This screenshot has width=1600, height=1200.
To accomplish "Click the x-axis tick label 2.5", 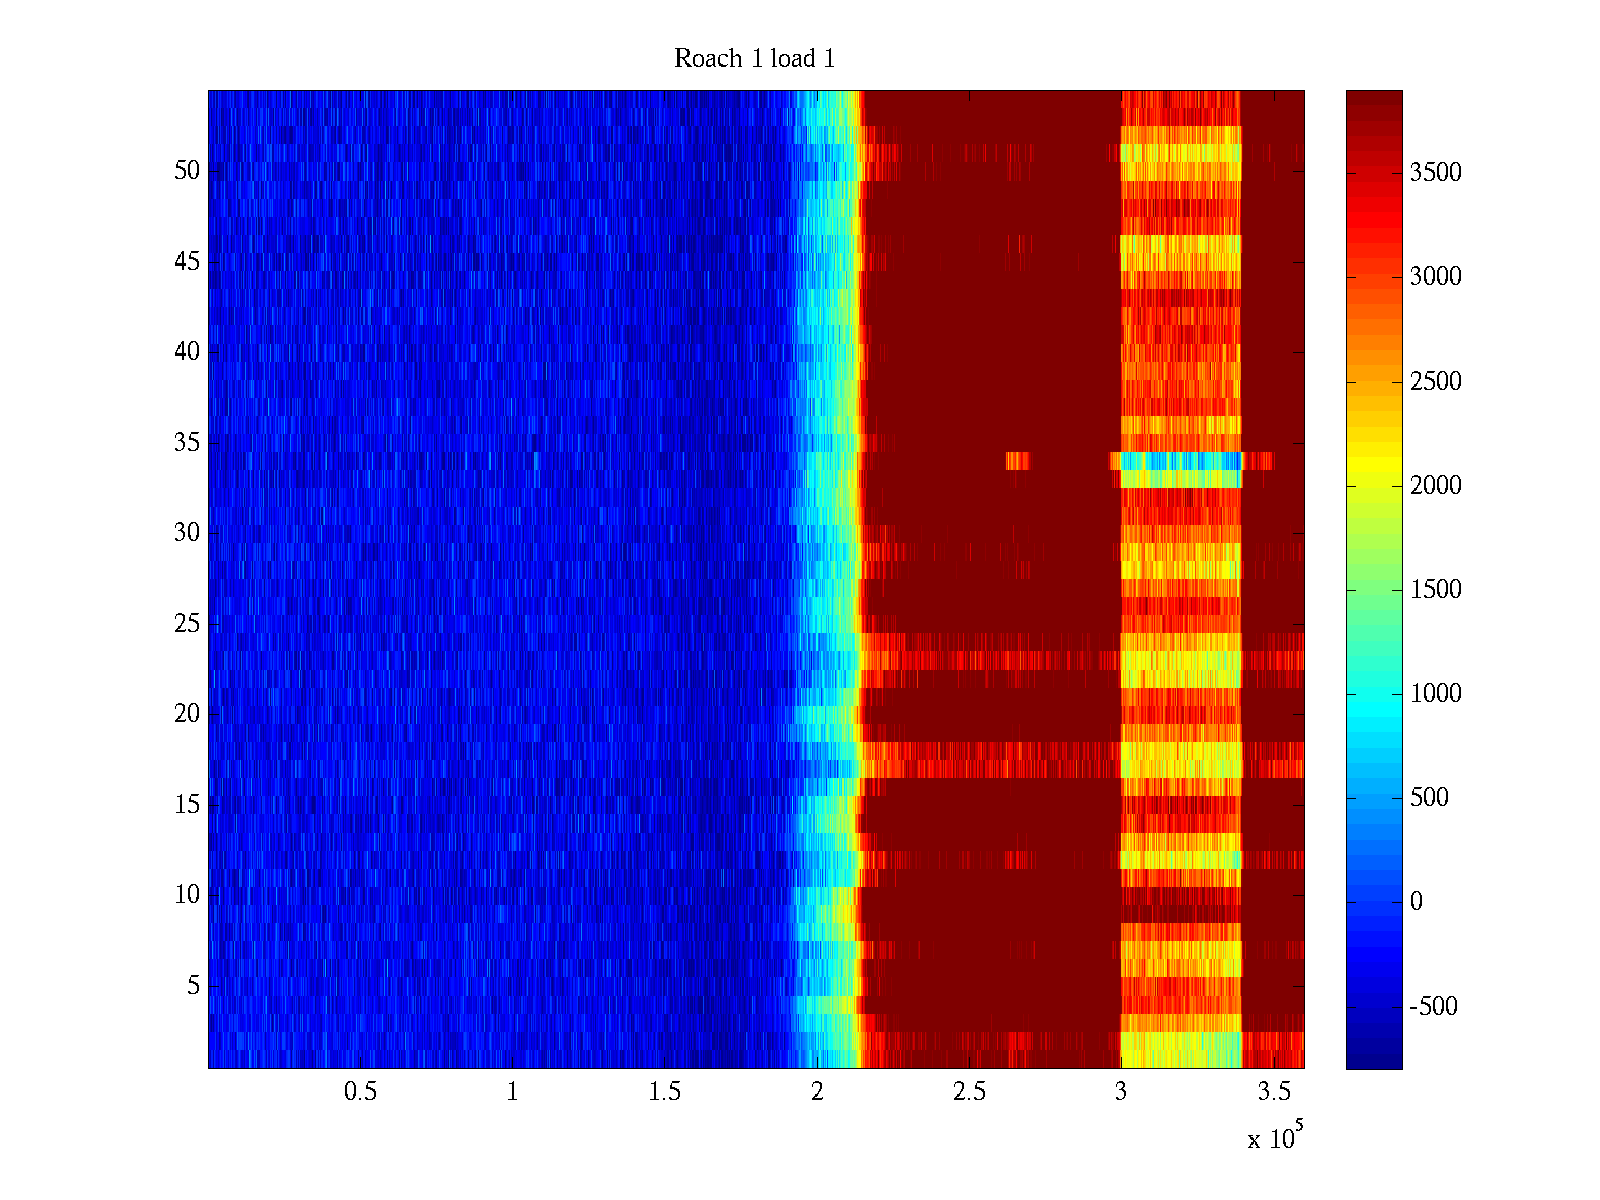I will tap(968, 1092).
